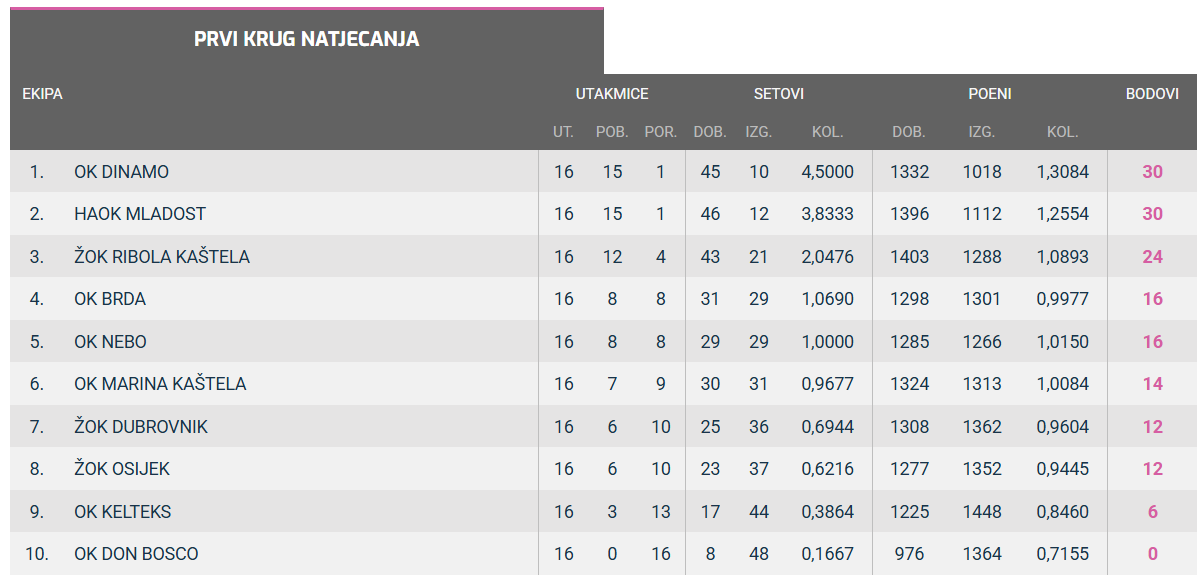The width and height of the screenshot is (1203, 582).
Task: Click the UTAKMICE column group header
Action: pyautogui.click(x=612, y=94)
